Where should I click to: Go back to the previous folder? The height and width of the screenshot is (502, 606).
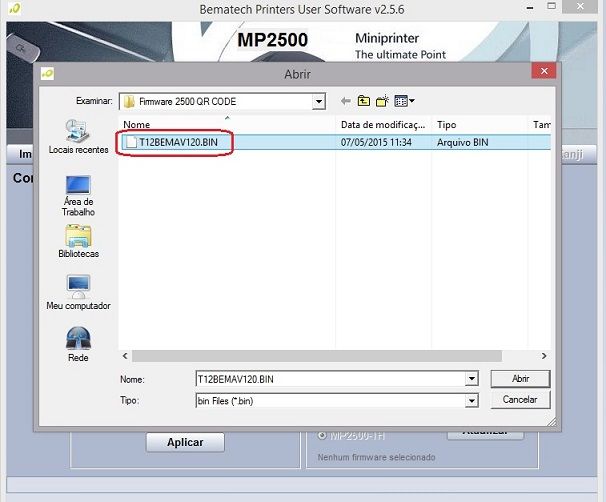tap(346, 101)
